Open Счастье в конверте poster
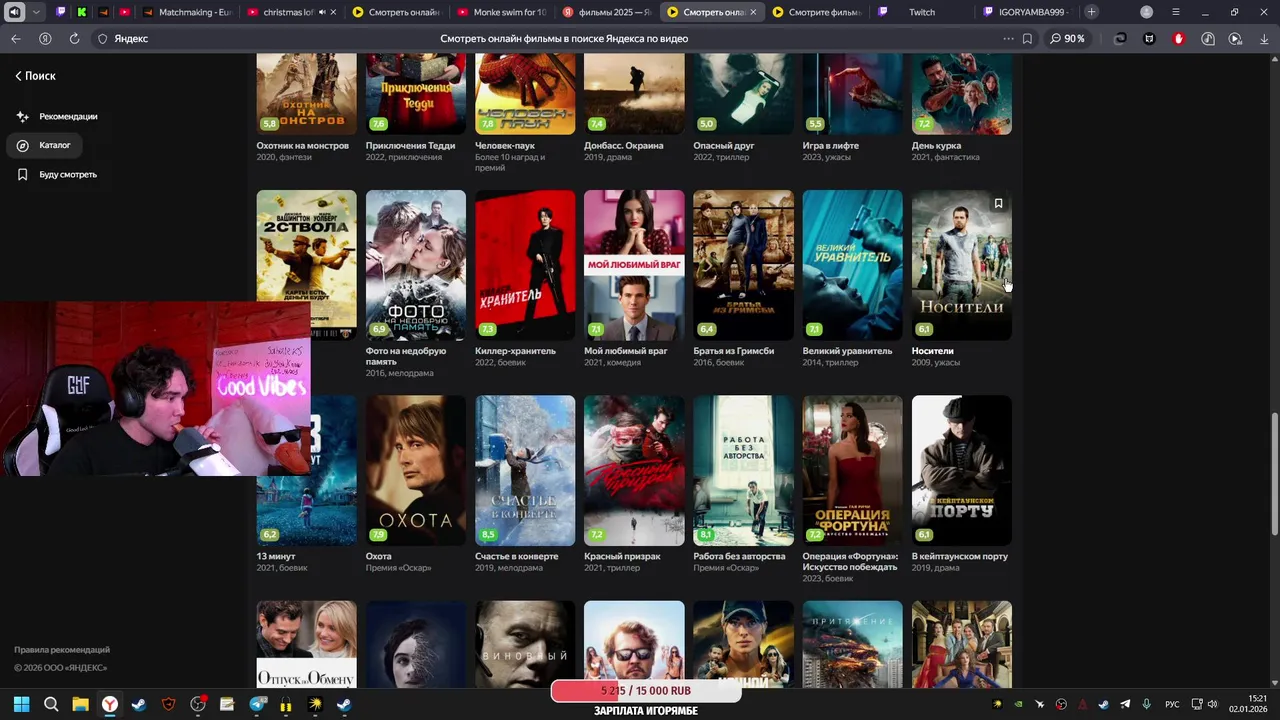The image size is (1280, 720). coord(525,470)
